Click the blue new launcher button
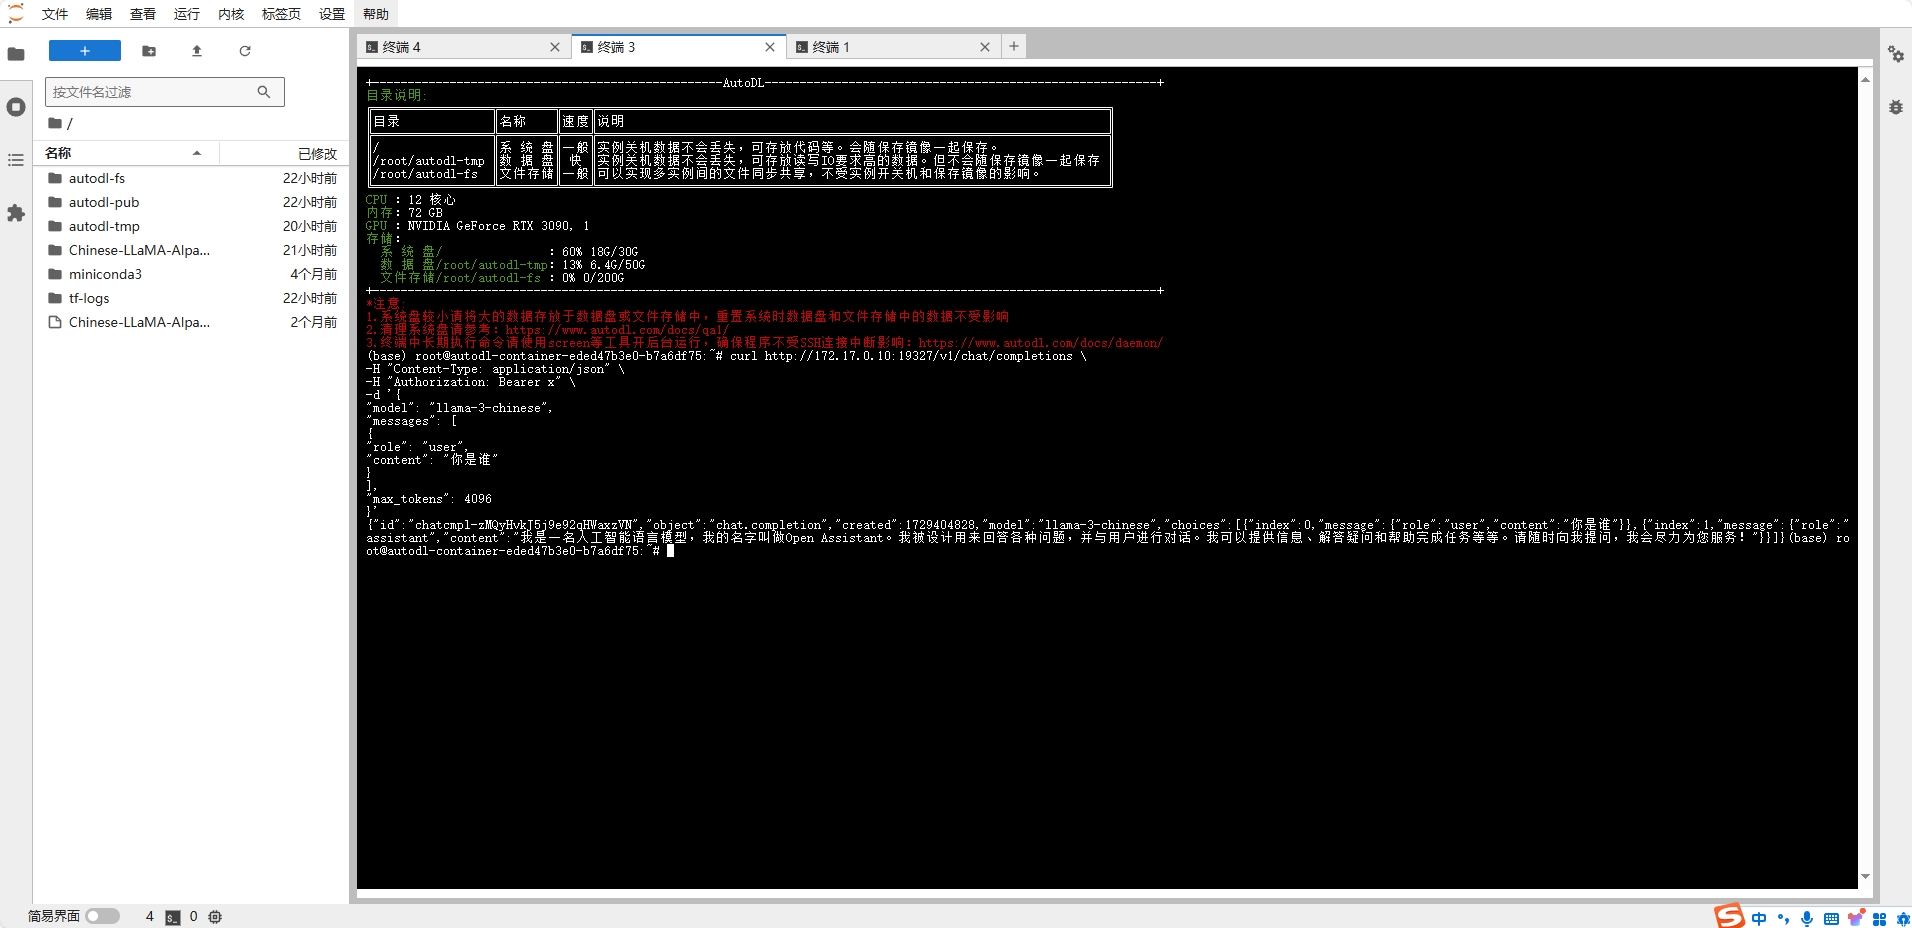This screenshot has width=1912, height=928. [85, 51]
